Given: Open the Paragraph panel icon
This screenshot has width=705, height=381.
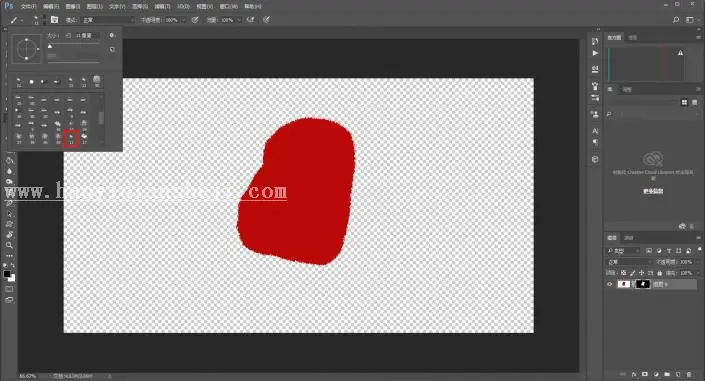Looking at the screenshot, I should (x=595, y=142).
